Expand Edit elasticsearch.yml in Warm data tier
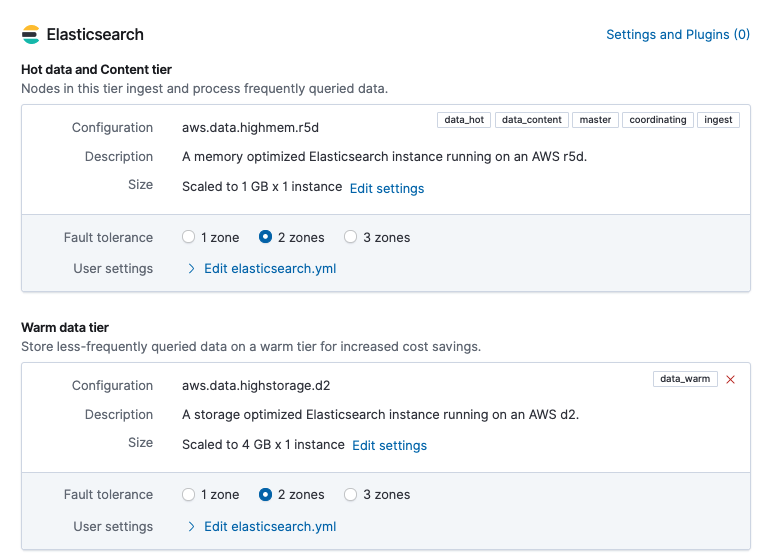This screenshot has height=560, width=763. (269, 527)
